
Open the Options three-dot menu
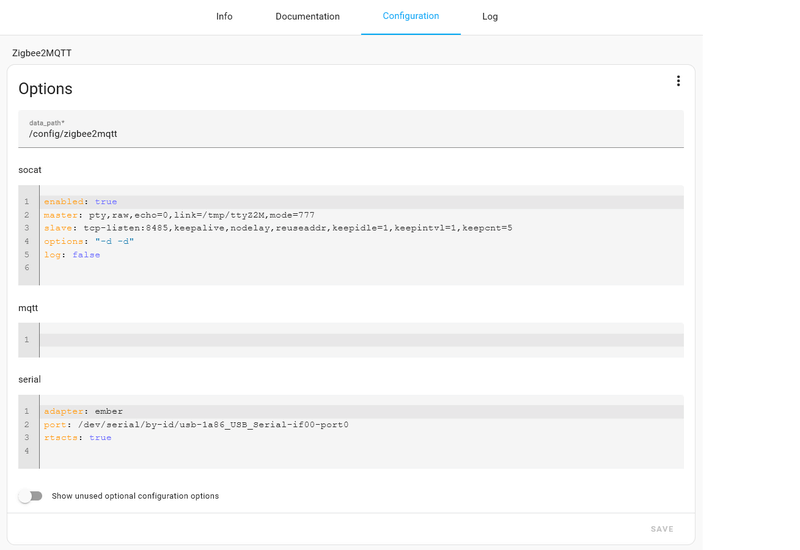678,81
